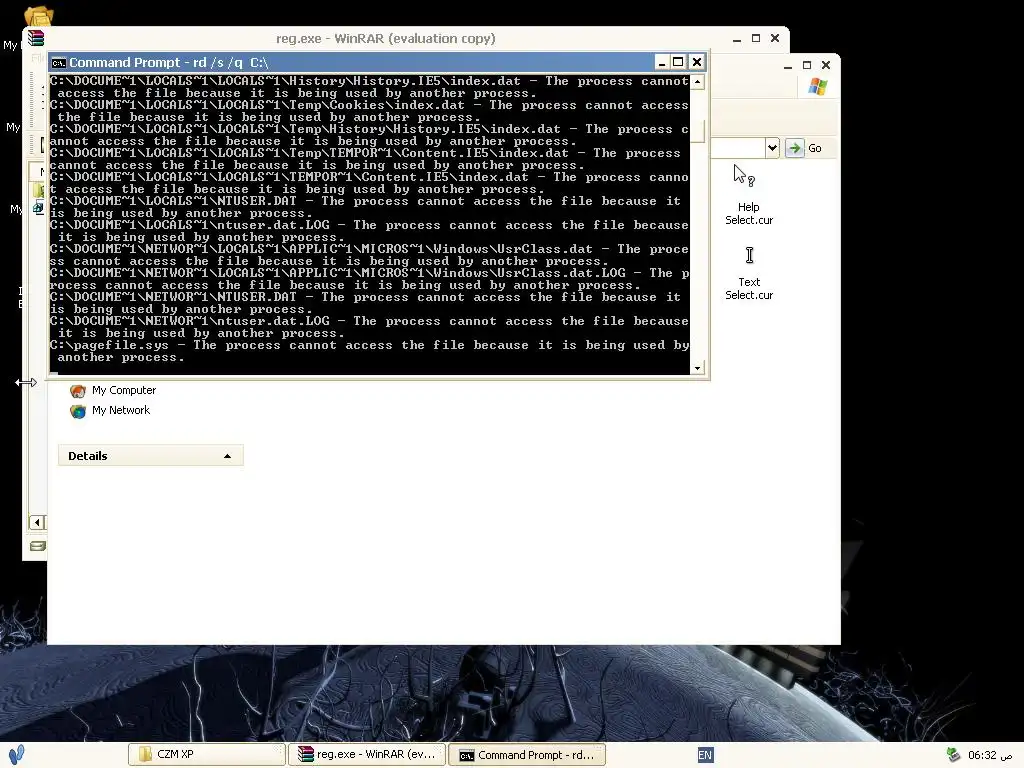Maximize the CZM XP Explorer window

807,65
